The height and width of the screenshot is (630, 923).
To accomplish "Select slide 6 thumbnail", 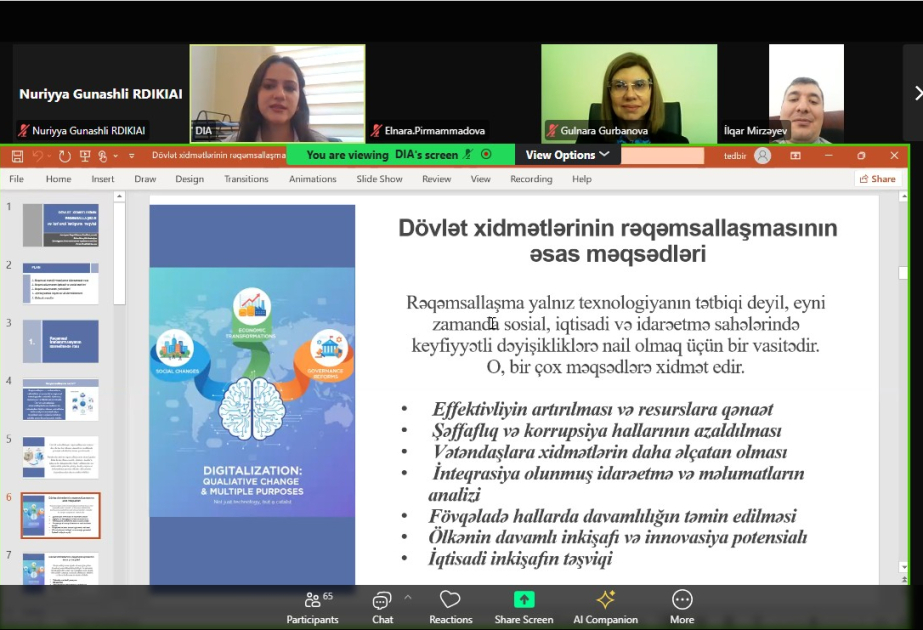I will click(61, 516).
